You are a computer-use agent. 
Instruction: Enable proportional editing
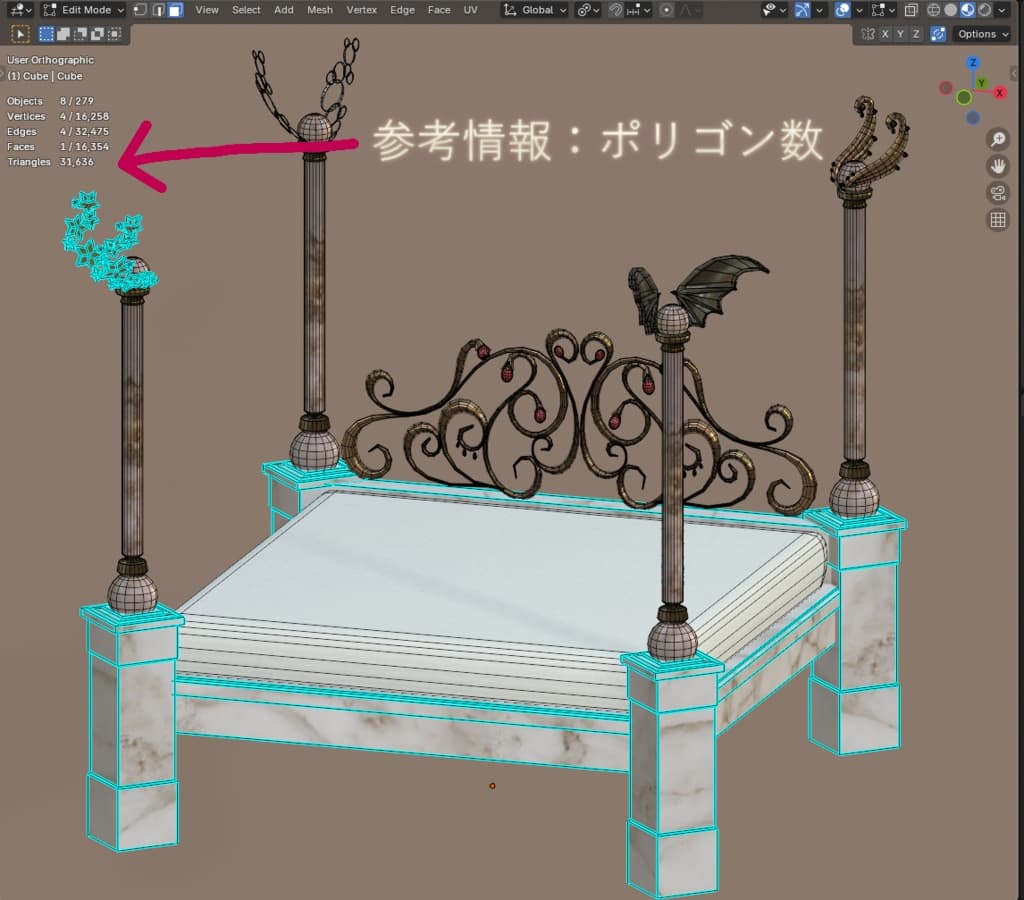(x=664, y=9)
